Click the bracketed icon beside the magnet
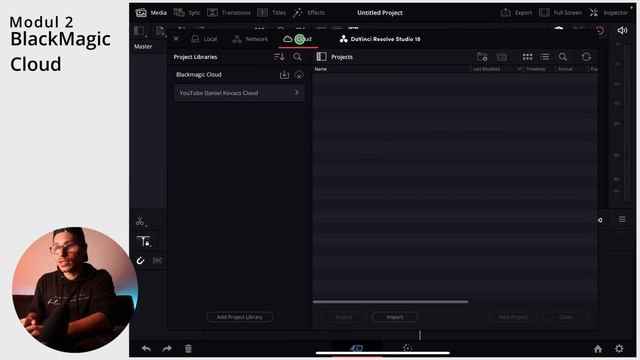The height and width of the screenshot is (360, 640). (157, 260)
